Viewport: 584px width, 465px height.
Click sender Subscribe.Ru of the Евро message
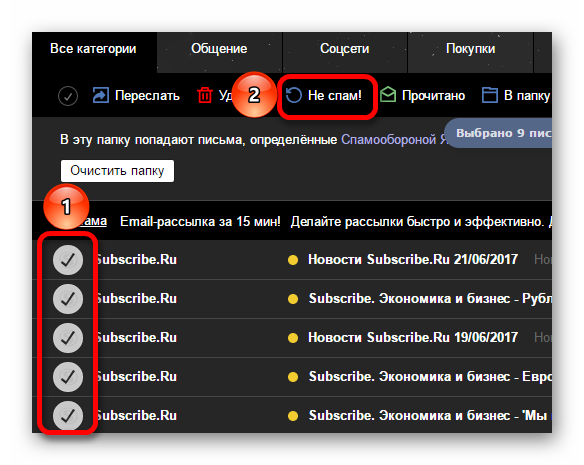[x=137, y=377]
